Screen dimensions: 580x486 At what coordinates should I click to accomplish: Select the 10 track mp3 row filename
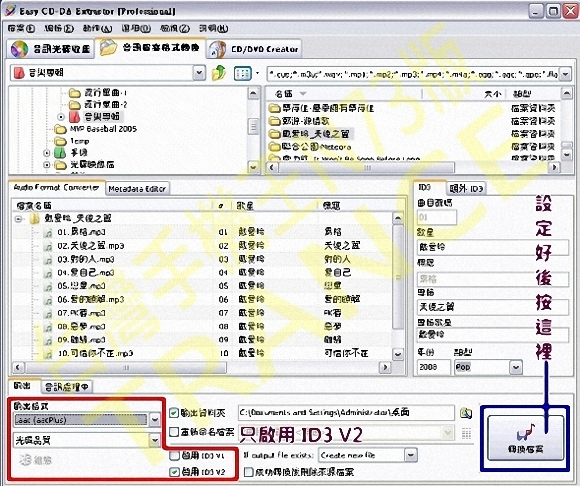pos(95,354)
